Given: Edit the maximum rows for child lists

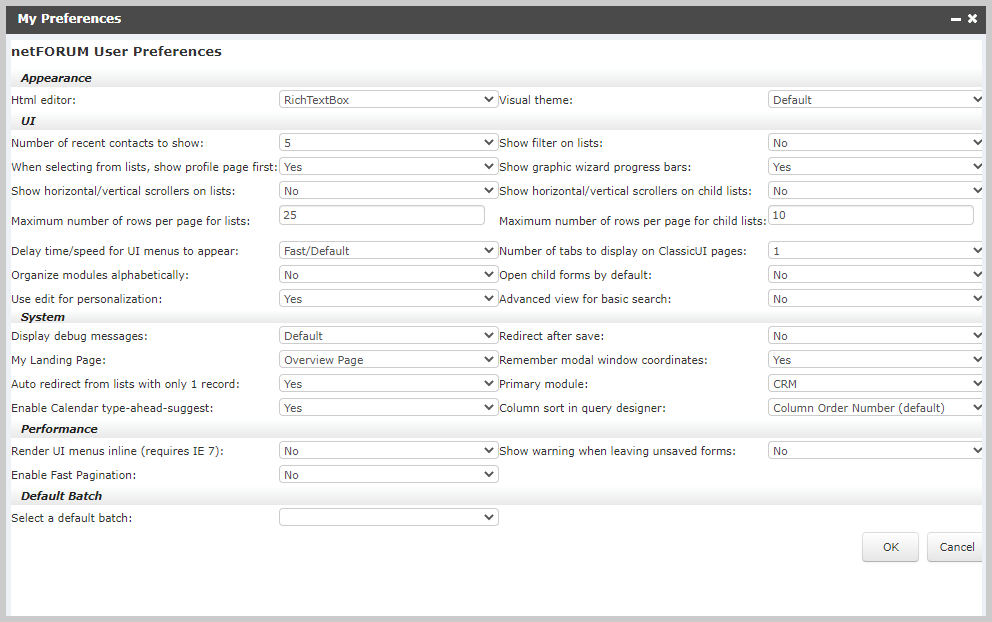Looking at the screenshot, I should coord(869,214).
